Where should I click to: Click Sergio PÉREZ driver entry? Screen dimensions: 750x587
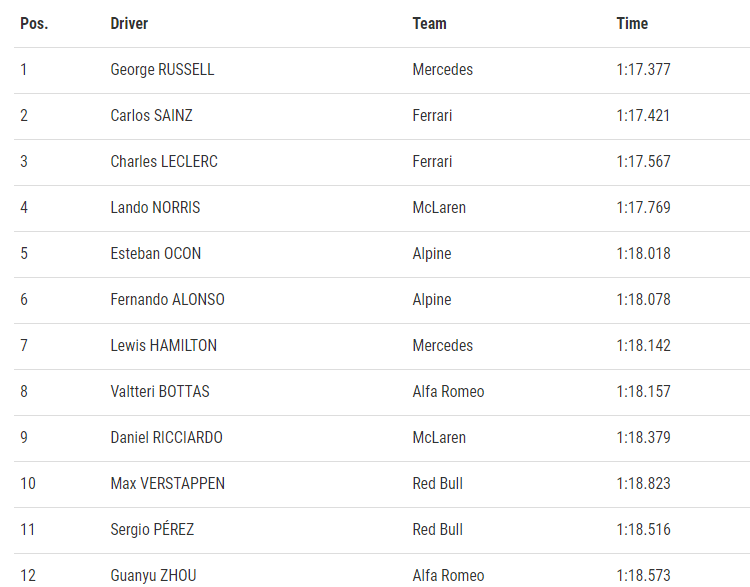pyautogui.click(x=152, y=529)
